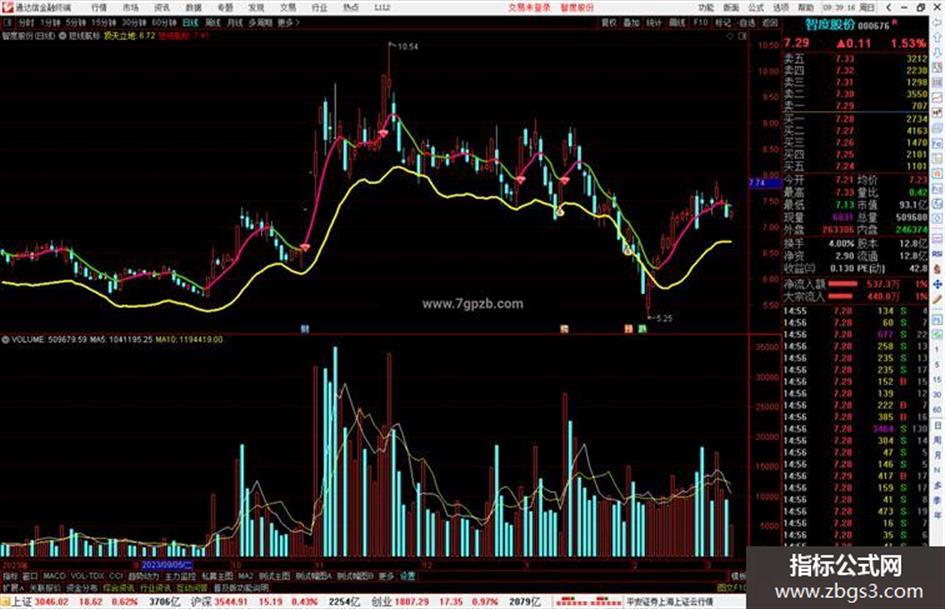The width and height of the screenshot is (945, 609).
Task: Open the 关联报价 tab
Action: point(45,587)
